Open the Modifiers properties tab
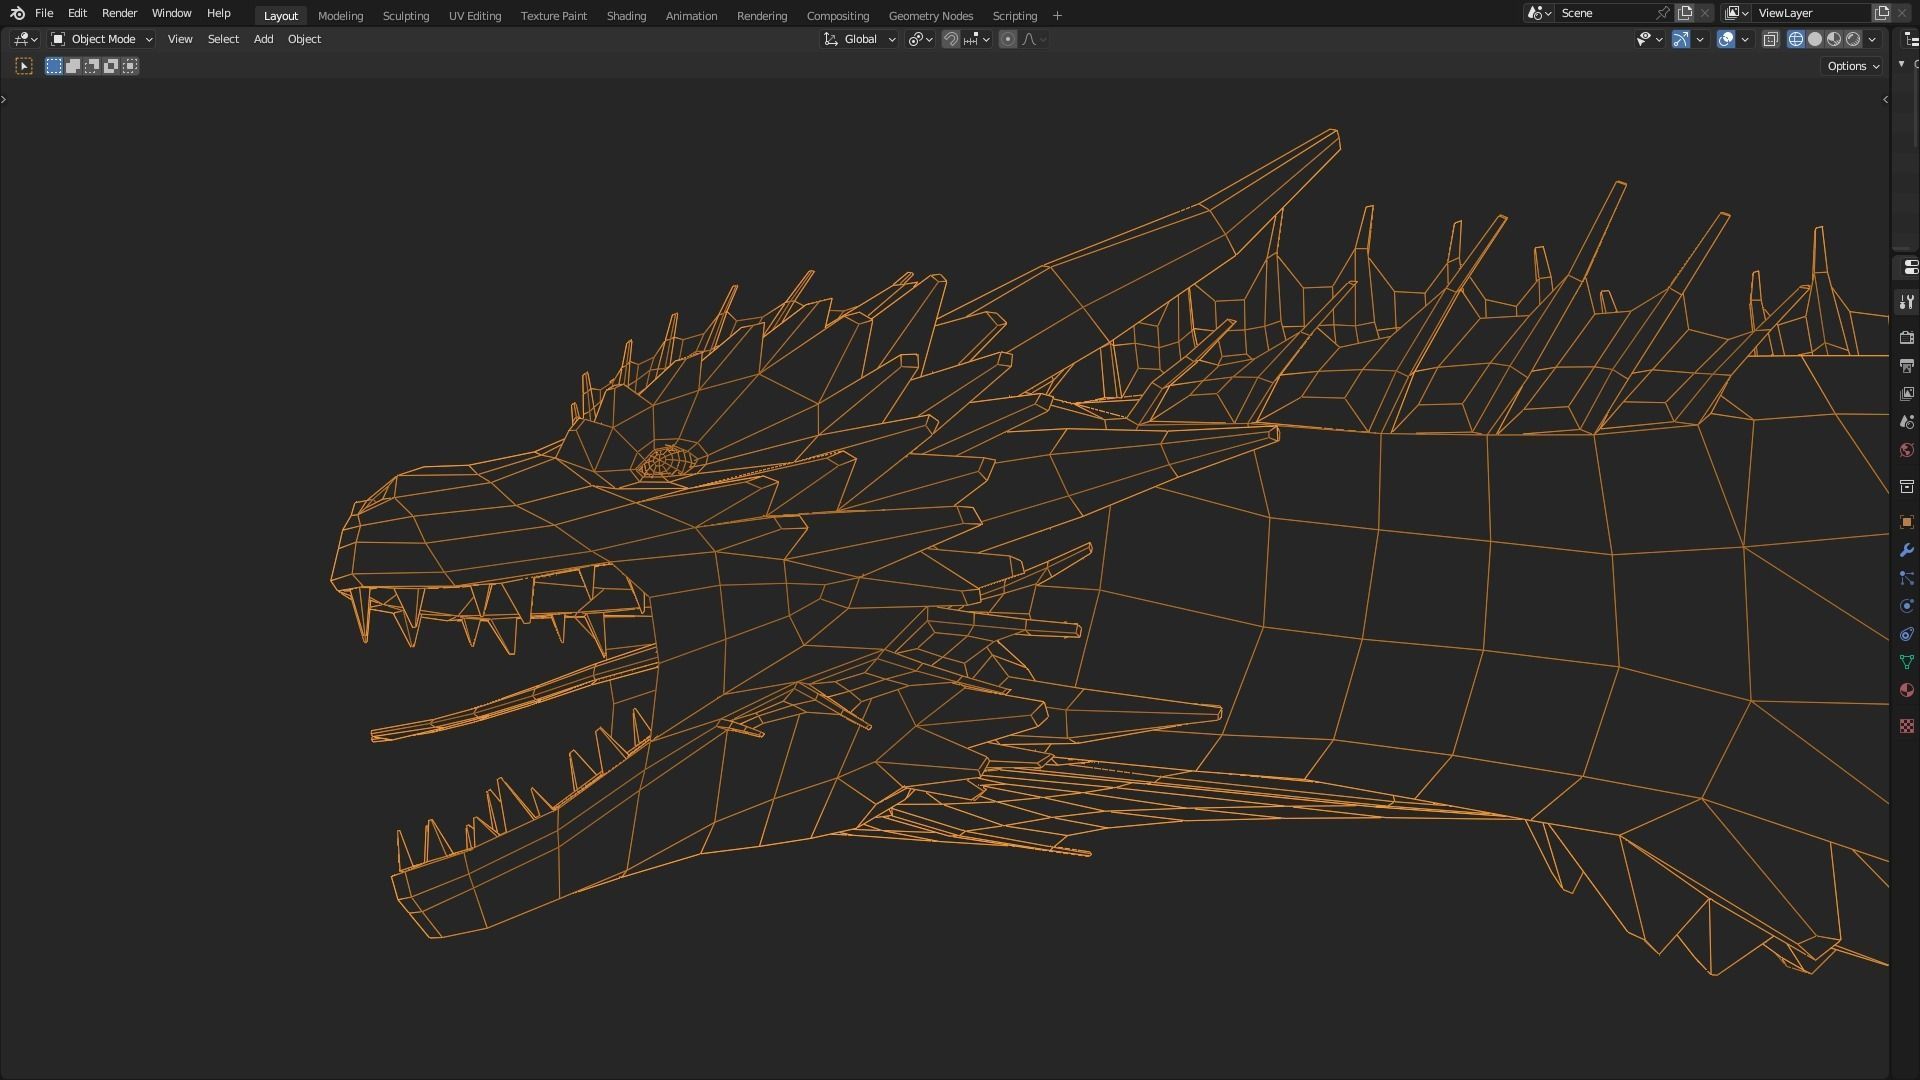Viewport: 1920px width, 1080px height. pyautogui.click(x=1906, y=550)
